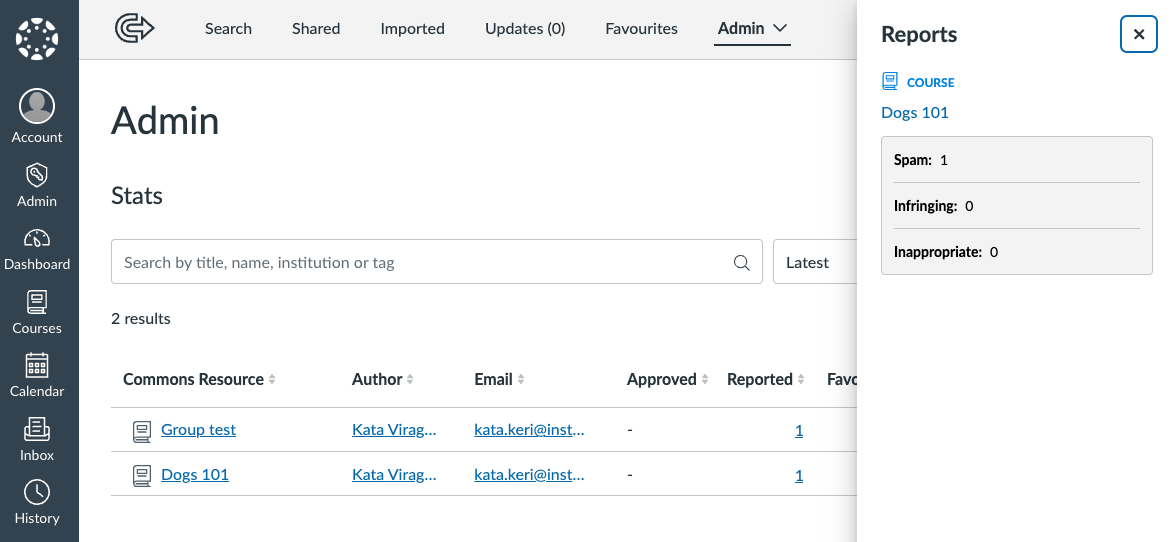Click the search magnifier icon
The image size is (1172, 542).
pyautogui.click(x=742, y=263)
